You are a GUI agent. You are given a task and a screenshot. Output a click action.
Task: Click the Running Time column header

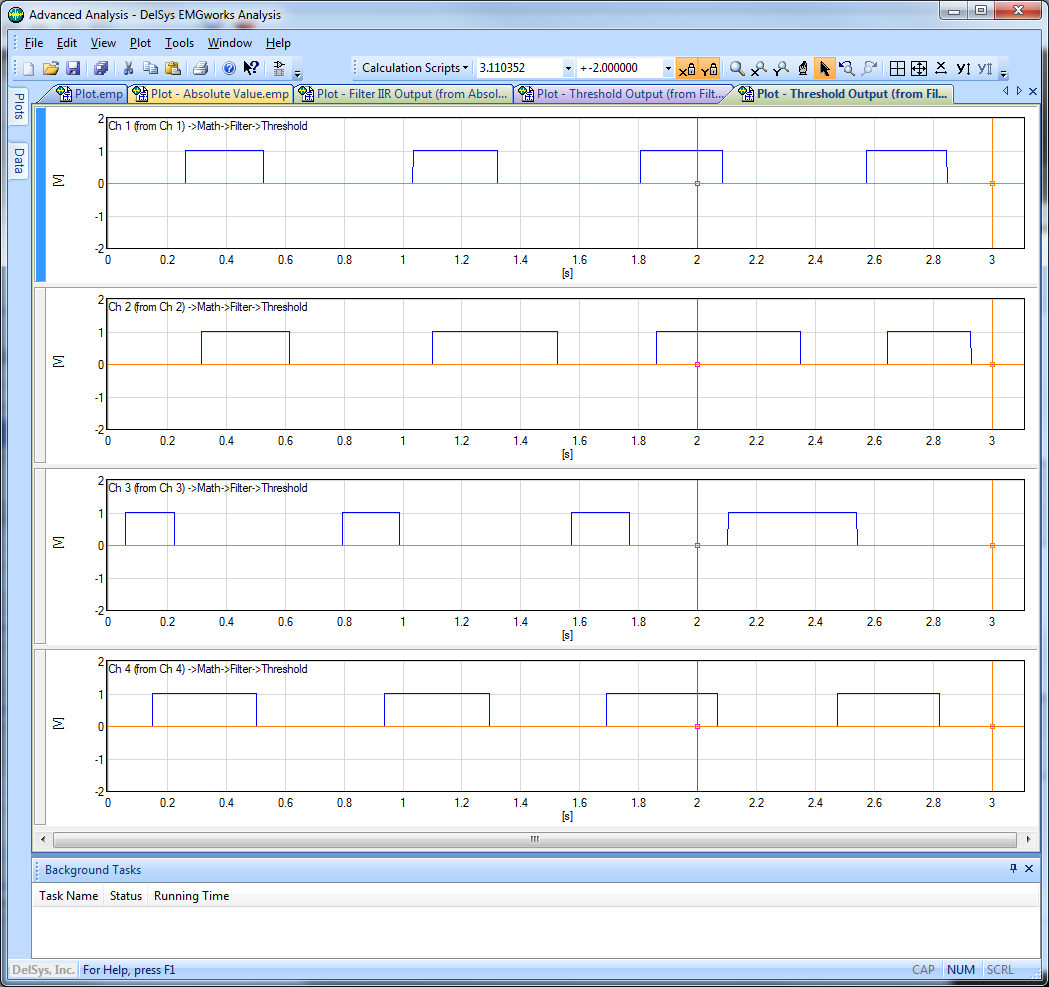click(191, 896)
